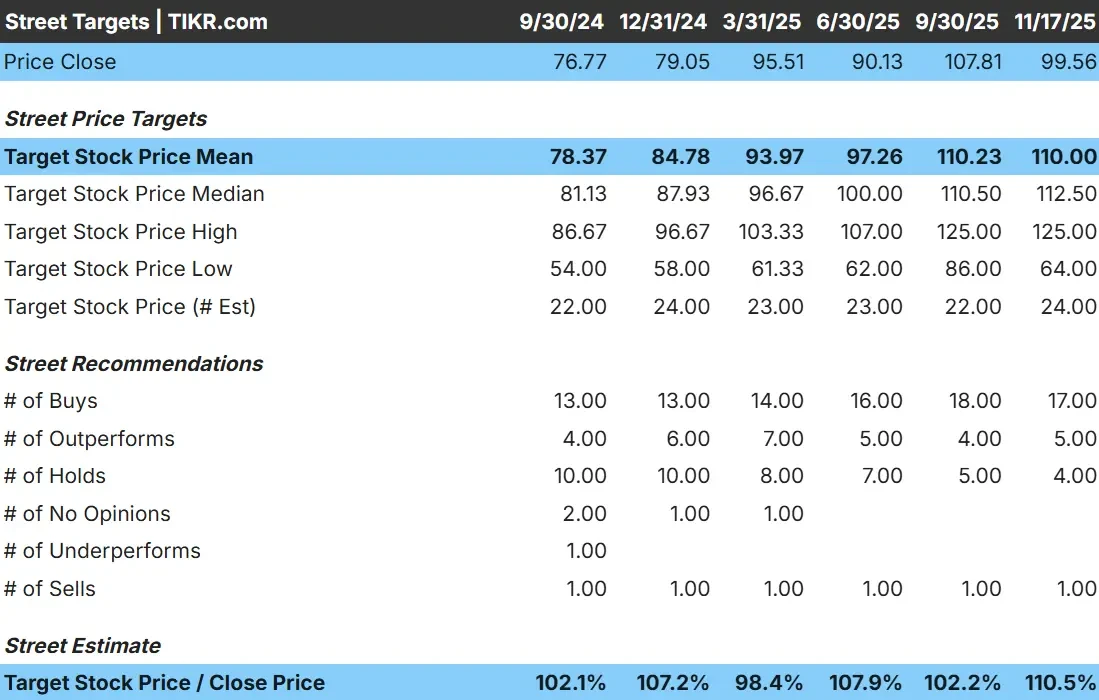Select the Street Price Targets section heading
The height and width of the screenshot is (700, 1099).
coord(106,118)
